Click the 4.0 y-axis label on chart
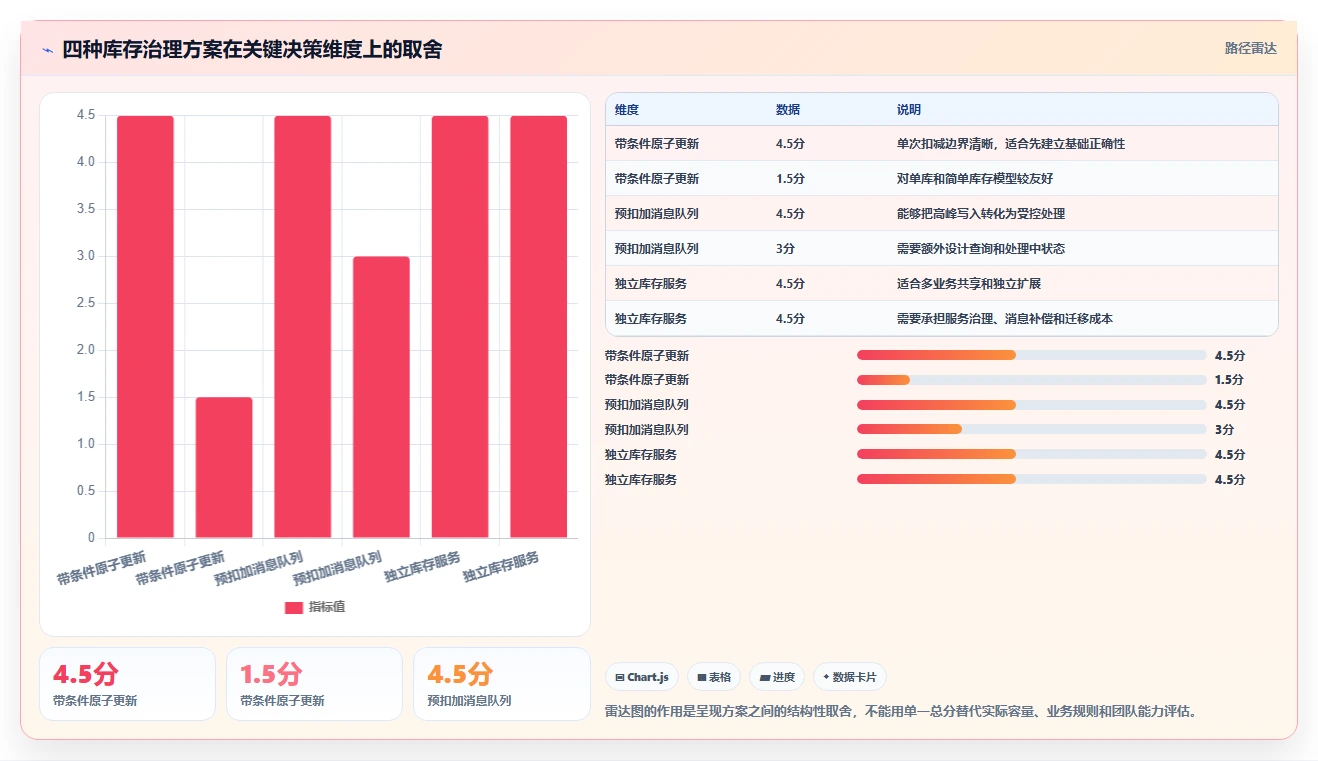The image size is (1318, 761). pyautogui.click(x=86, y=162)
